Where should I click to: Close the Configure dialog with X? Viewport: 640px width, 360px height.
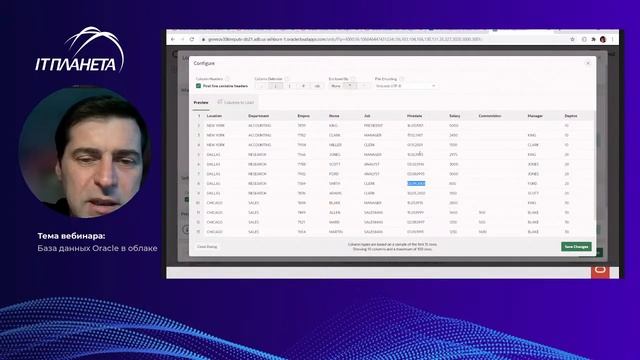pyautogui.click(x=588, y=63)
